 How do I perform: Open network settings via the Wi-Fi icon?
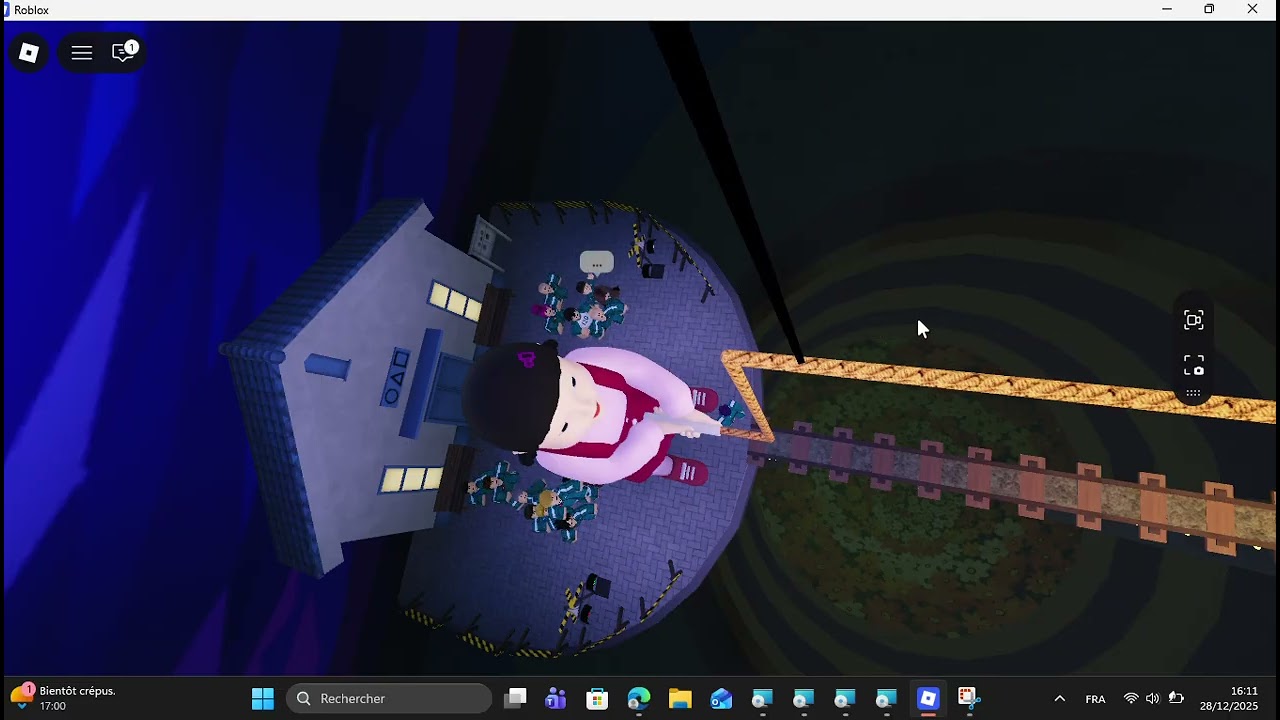coord(1131,698)
